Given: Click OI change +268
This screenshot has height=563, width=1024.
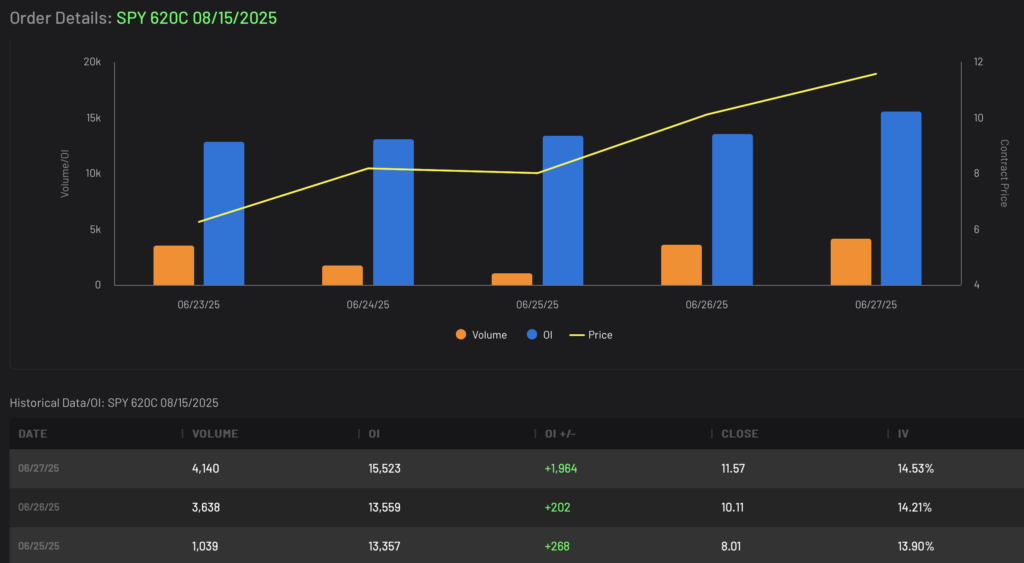Looking at the screenshot, I should [x=557, y=546].
